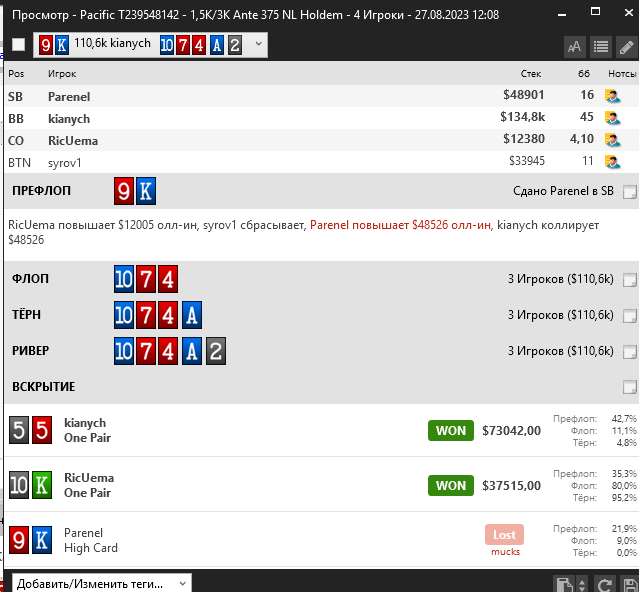Click the бб column header
Screen dimensions: 639x592
(584, 73)
